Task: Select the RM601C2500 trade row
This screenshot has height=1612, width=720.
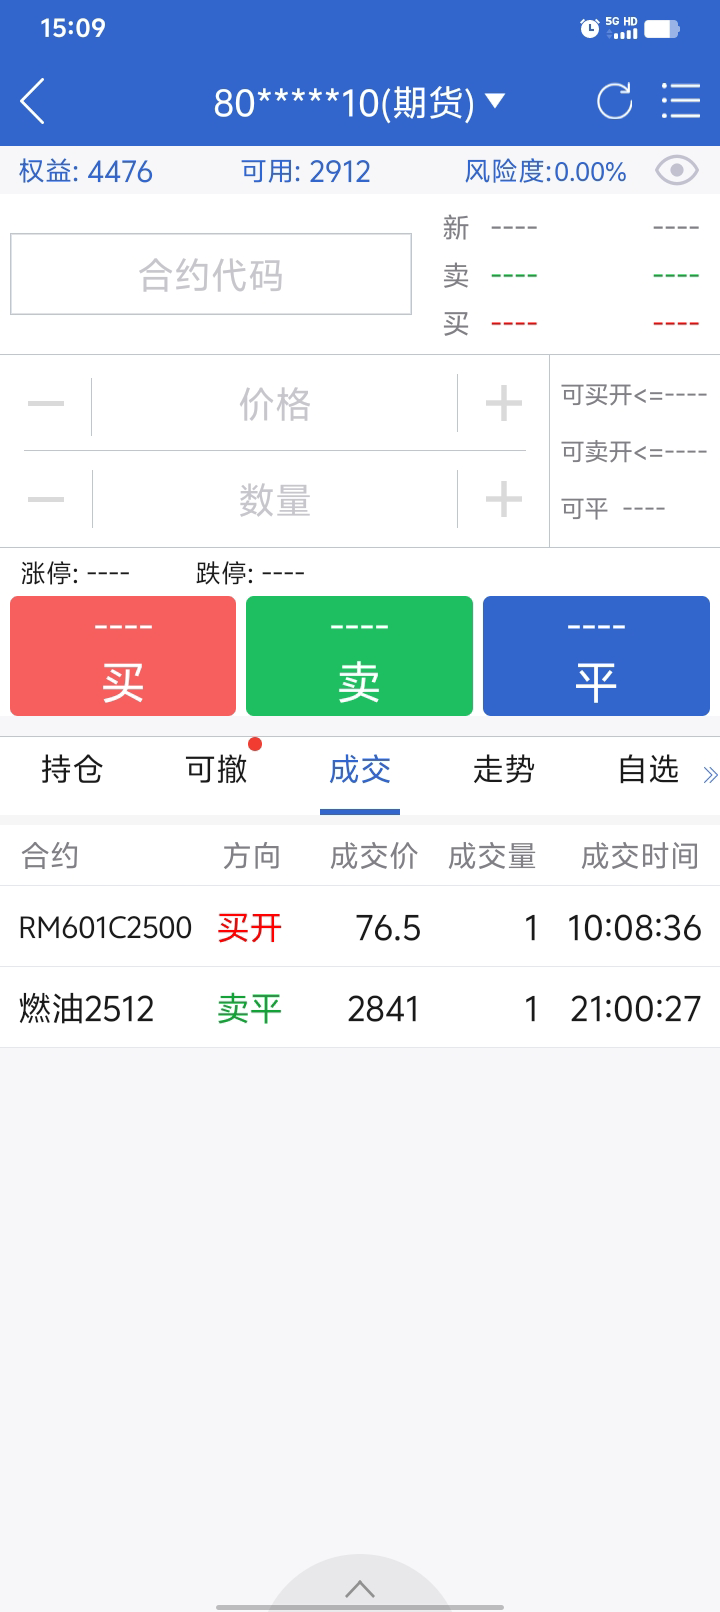Action: [x=360, y=927]
